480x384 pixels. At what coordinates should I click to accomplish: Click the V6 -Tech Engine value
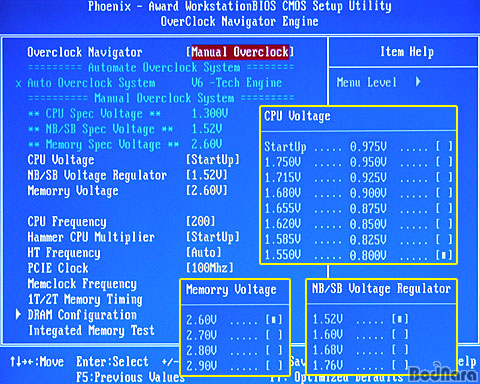coord(237,83)
